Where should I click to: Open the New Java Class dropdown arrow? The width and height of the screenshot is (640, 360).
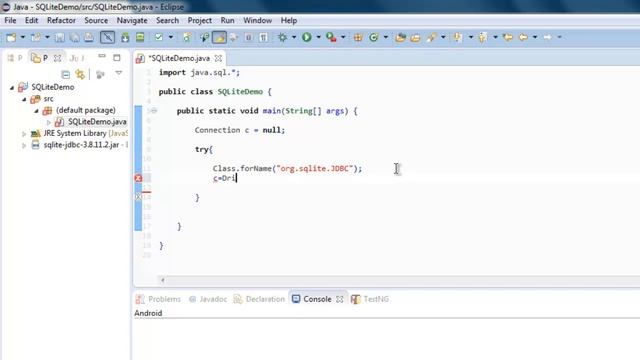pos(386,38)
